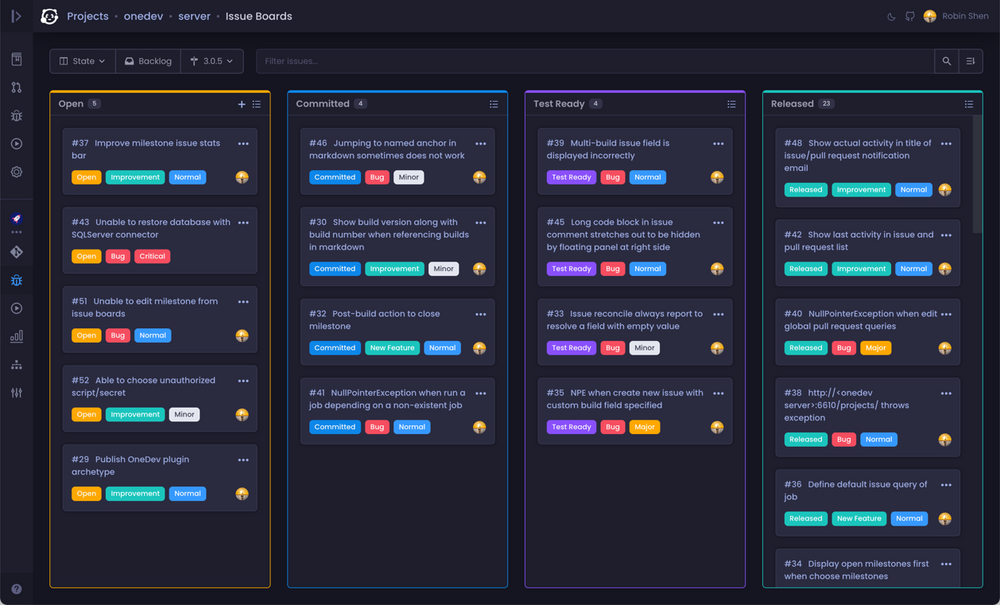This screenshot has width=1000, height=605.
Task: Click the Critical red label on issue #43
Action: 152,256
